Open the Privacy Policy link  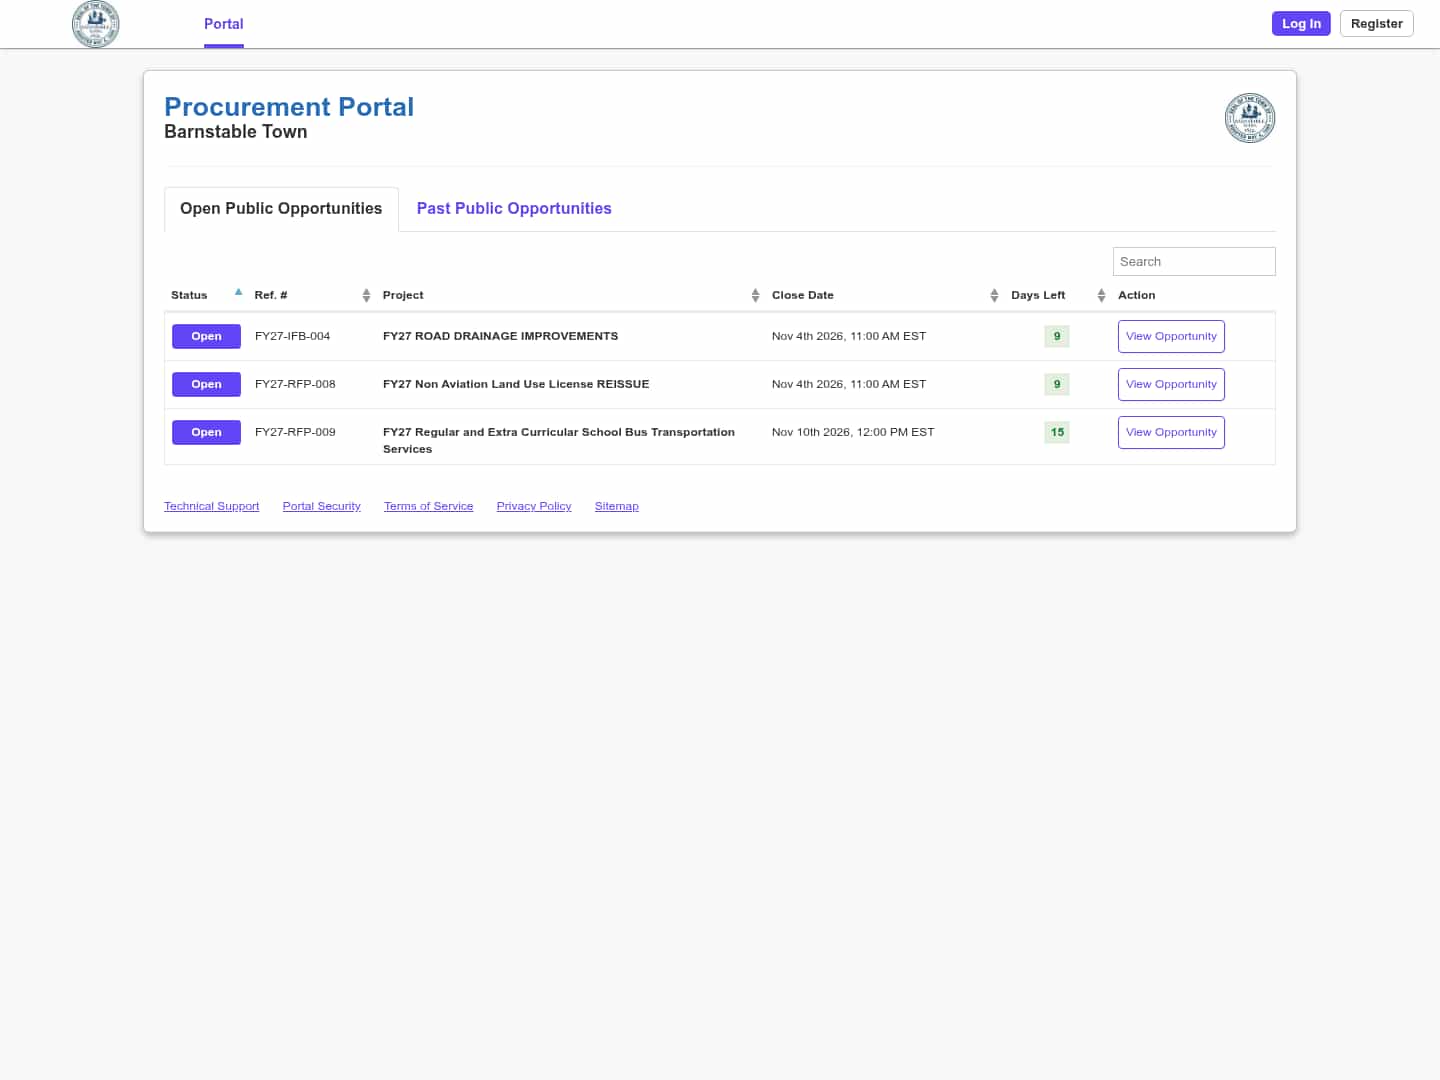pyautogui.click(x=534, y=506)
